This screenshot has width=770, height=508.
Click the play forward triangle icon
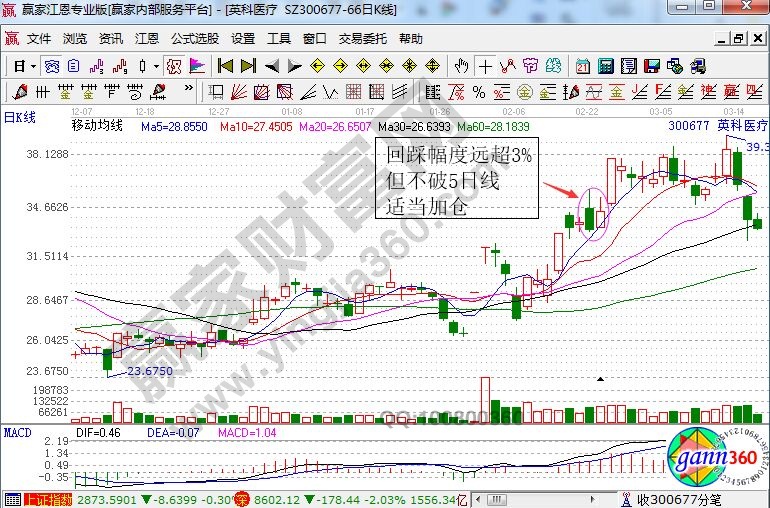point(293,66)
